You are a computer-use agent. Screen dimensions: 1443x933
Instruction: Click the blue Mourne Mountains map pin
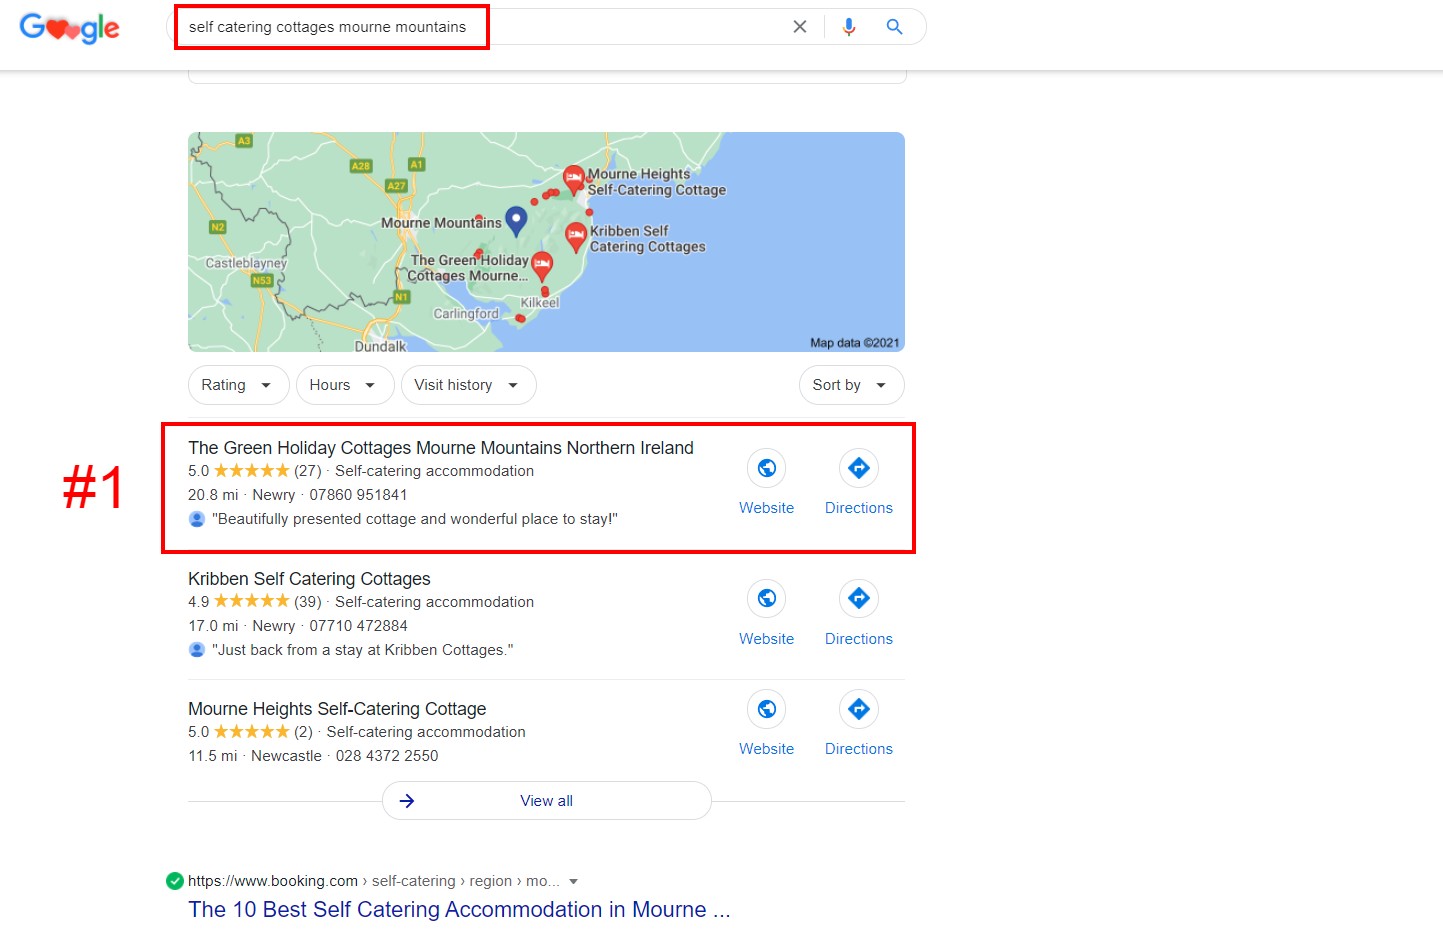516,221
